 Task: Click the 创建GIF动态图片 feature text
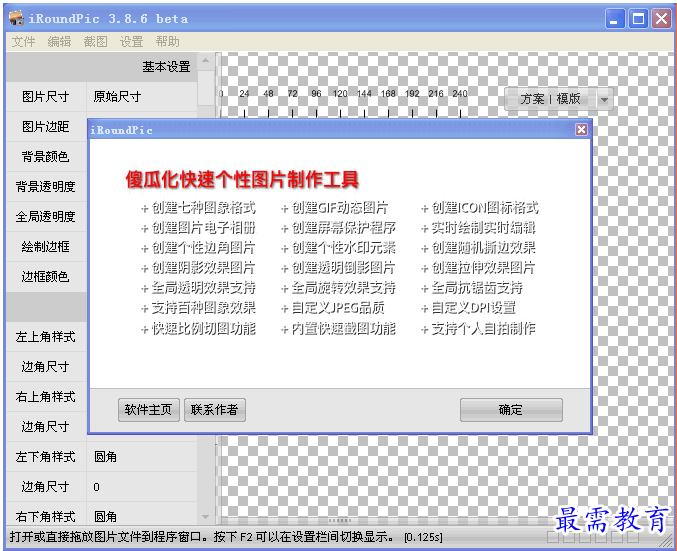point(335,208)
